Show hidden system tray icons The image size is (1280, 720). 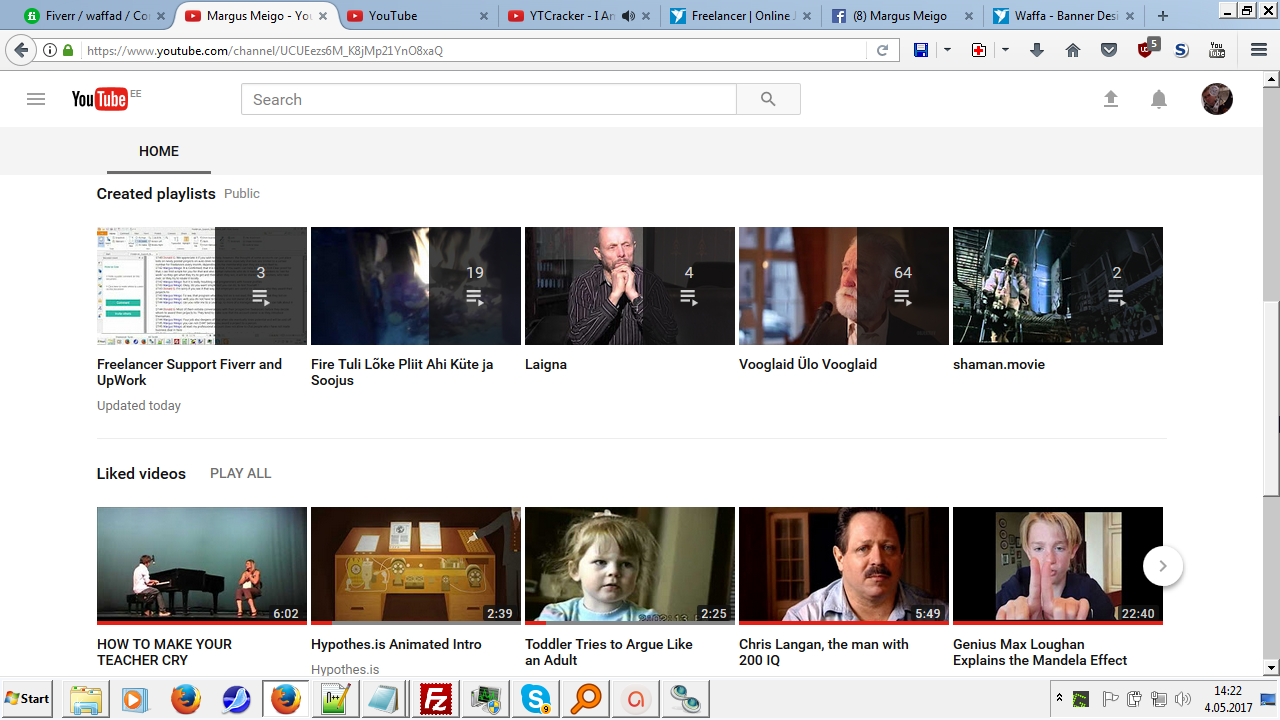[x=1059, y=698]
